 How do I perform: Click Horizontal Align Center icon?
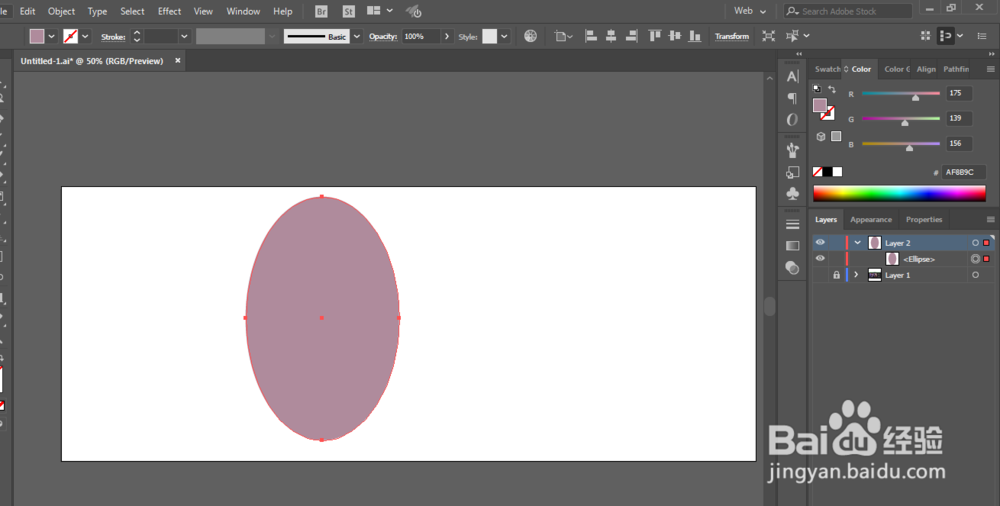click(611, 36)
